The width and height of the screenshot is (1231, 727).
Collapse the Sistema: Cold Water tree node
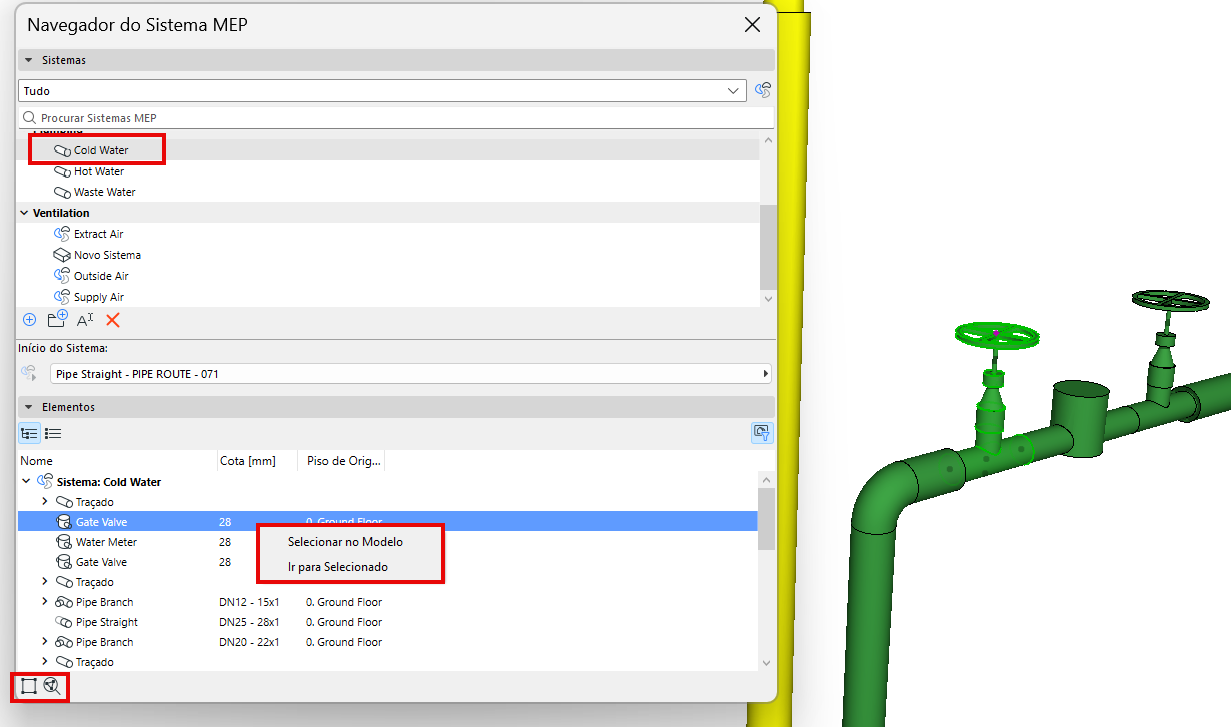point(26,482)
